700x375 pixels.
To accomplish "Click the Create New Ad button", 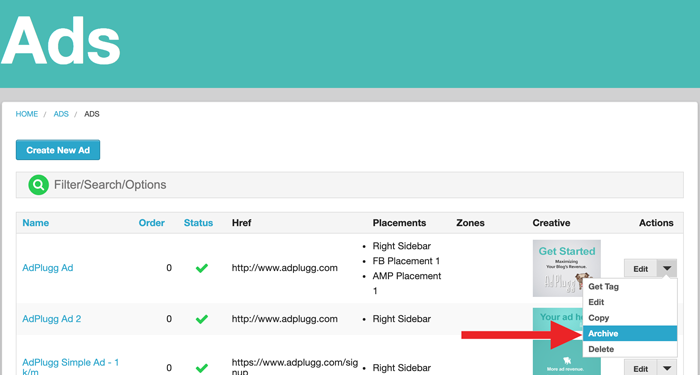I will click(58, 150).
